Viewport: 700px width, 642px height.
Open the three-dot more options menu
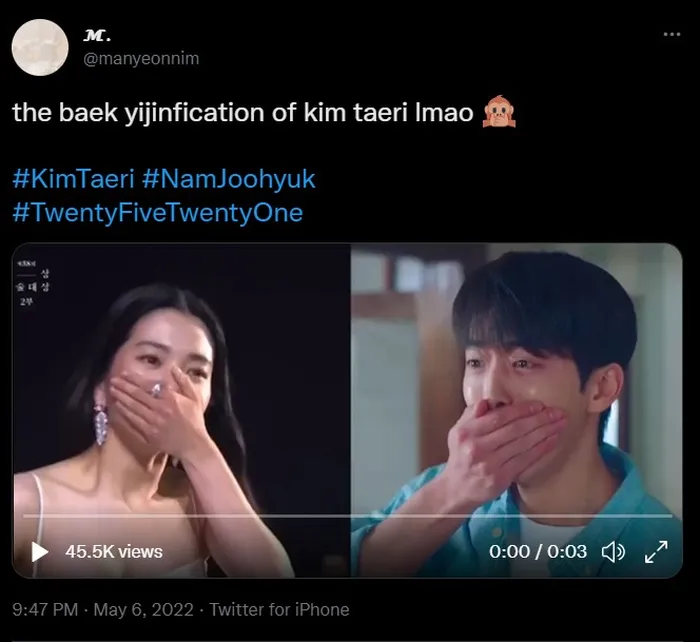click(x=671, y=33)
